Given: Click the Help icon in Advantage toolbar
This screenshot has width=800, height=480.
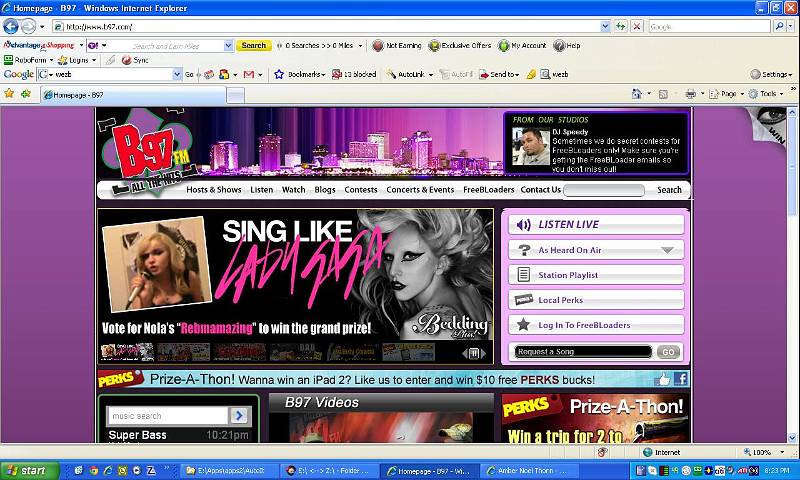Looking at the screenshot, I should (x=559, y=46).
